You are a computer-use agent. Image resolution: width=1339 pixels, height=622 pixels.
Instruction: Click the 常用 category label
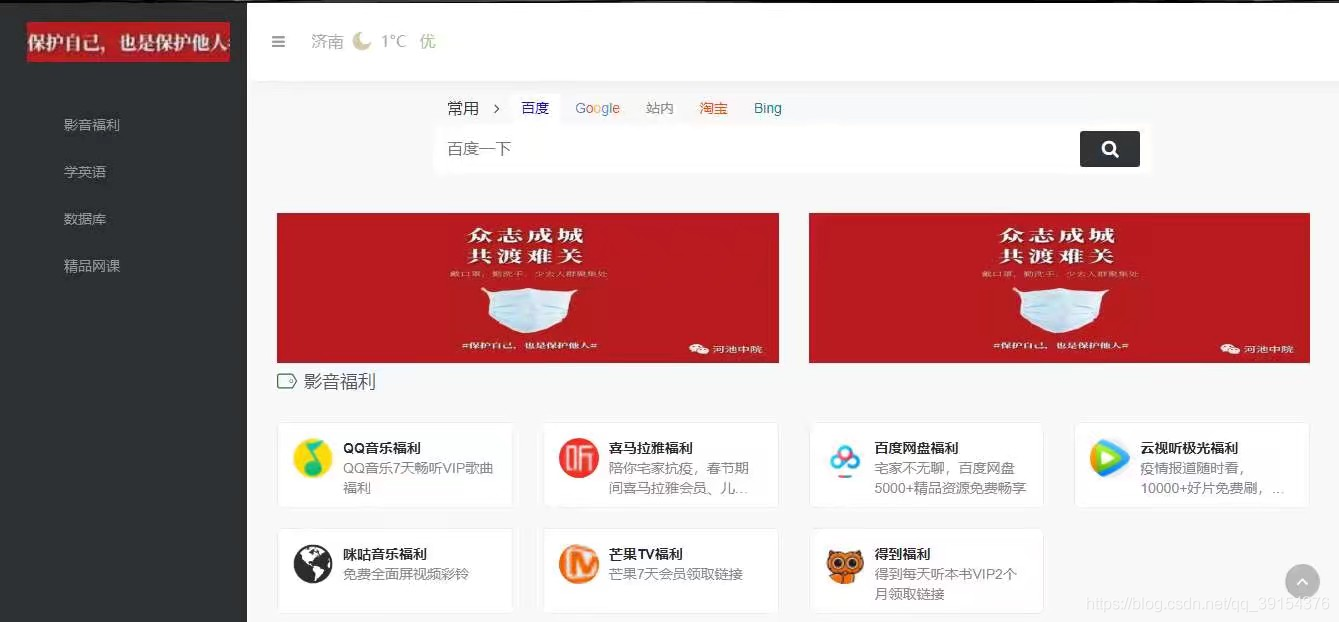(463, 109)
